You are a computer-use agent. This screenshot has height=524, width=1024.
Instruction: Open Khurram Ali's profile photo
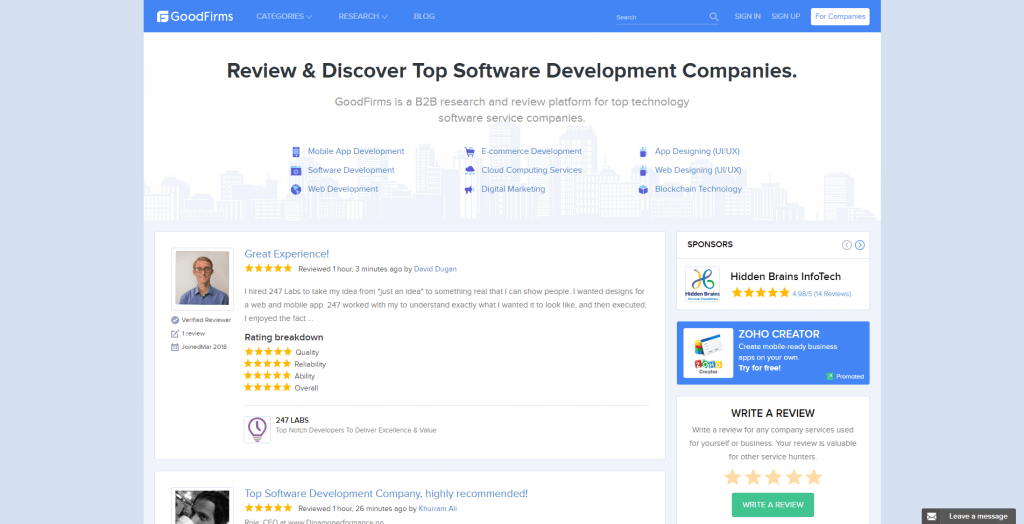(x=202, y=506)
